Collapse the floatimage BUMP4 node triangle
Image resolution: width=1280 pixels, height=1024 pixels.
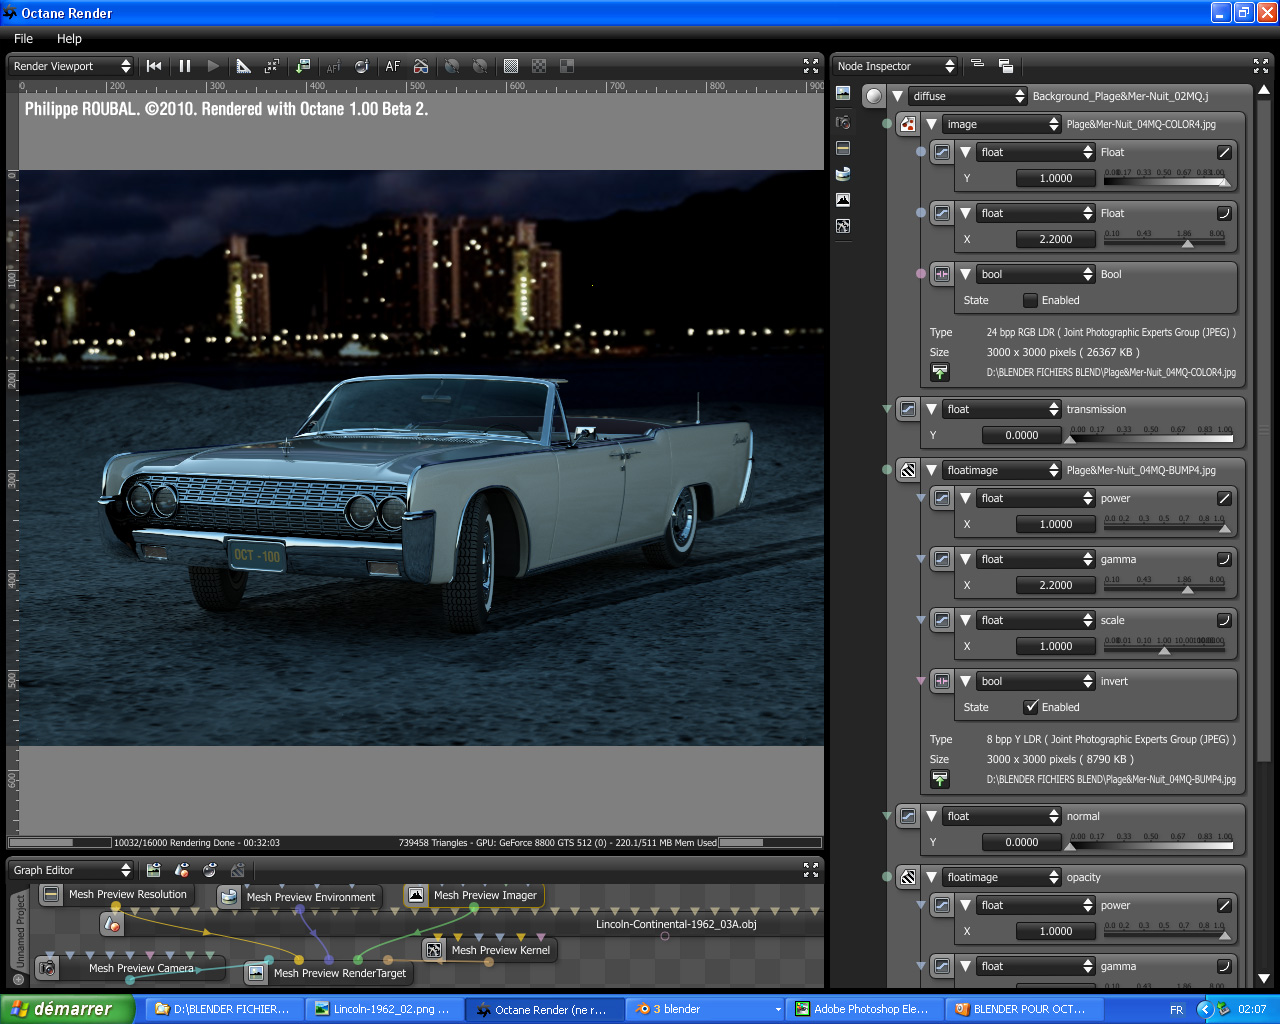(932, 470)
